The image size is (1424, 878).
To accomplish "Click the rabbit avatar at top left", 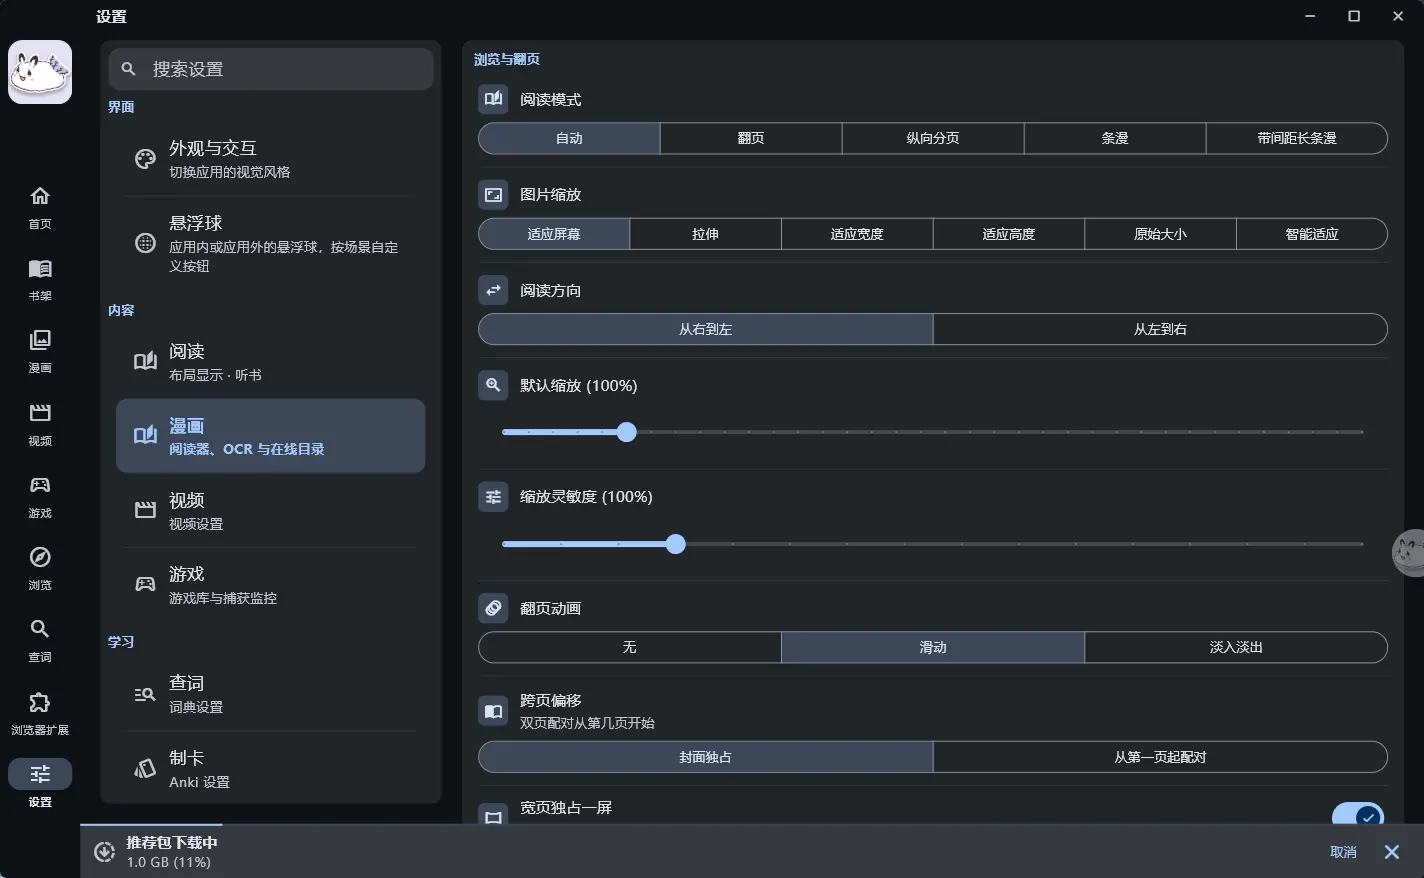I will click(x=40, y=72).
